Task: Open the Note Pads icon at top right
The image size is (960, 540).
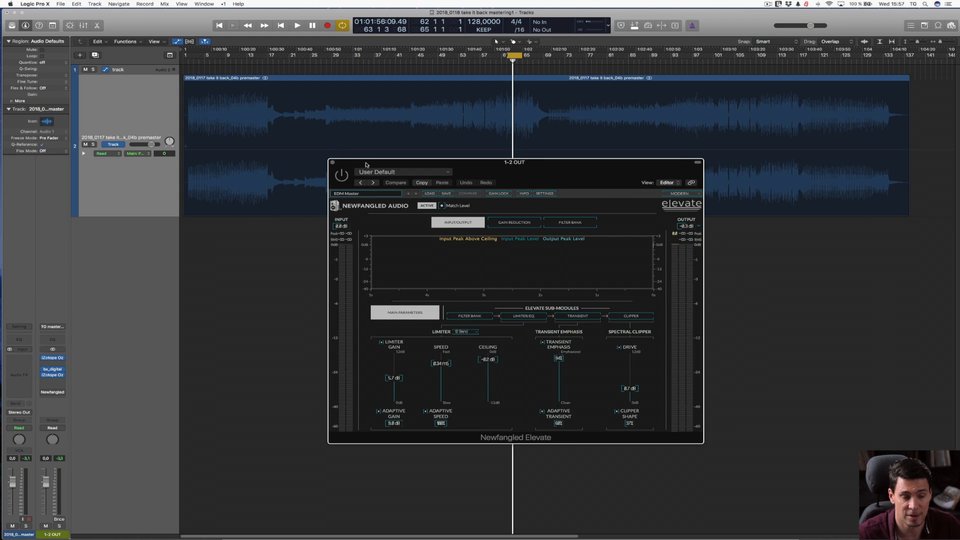Action: [x=924, y=26]
